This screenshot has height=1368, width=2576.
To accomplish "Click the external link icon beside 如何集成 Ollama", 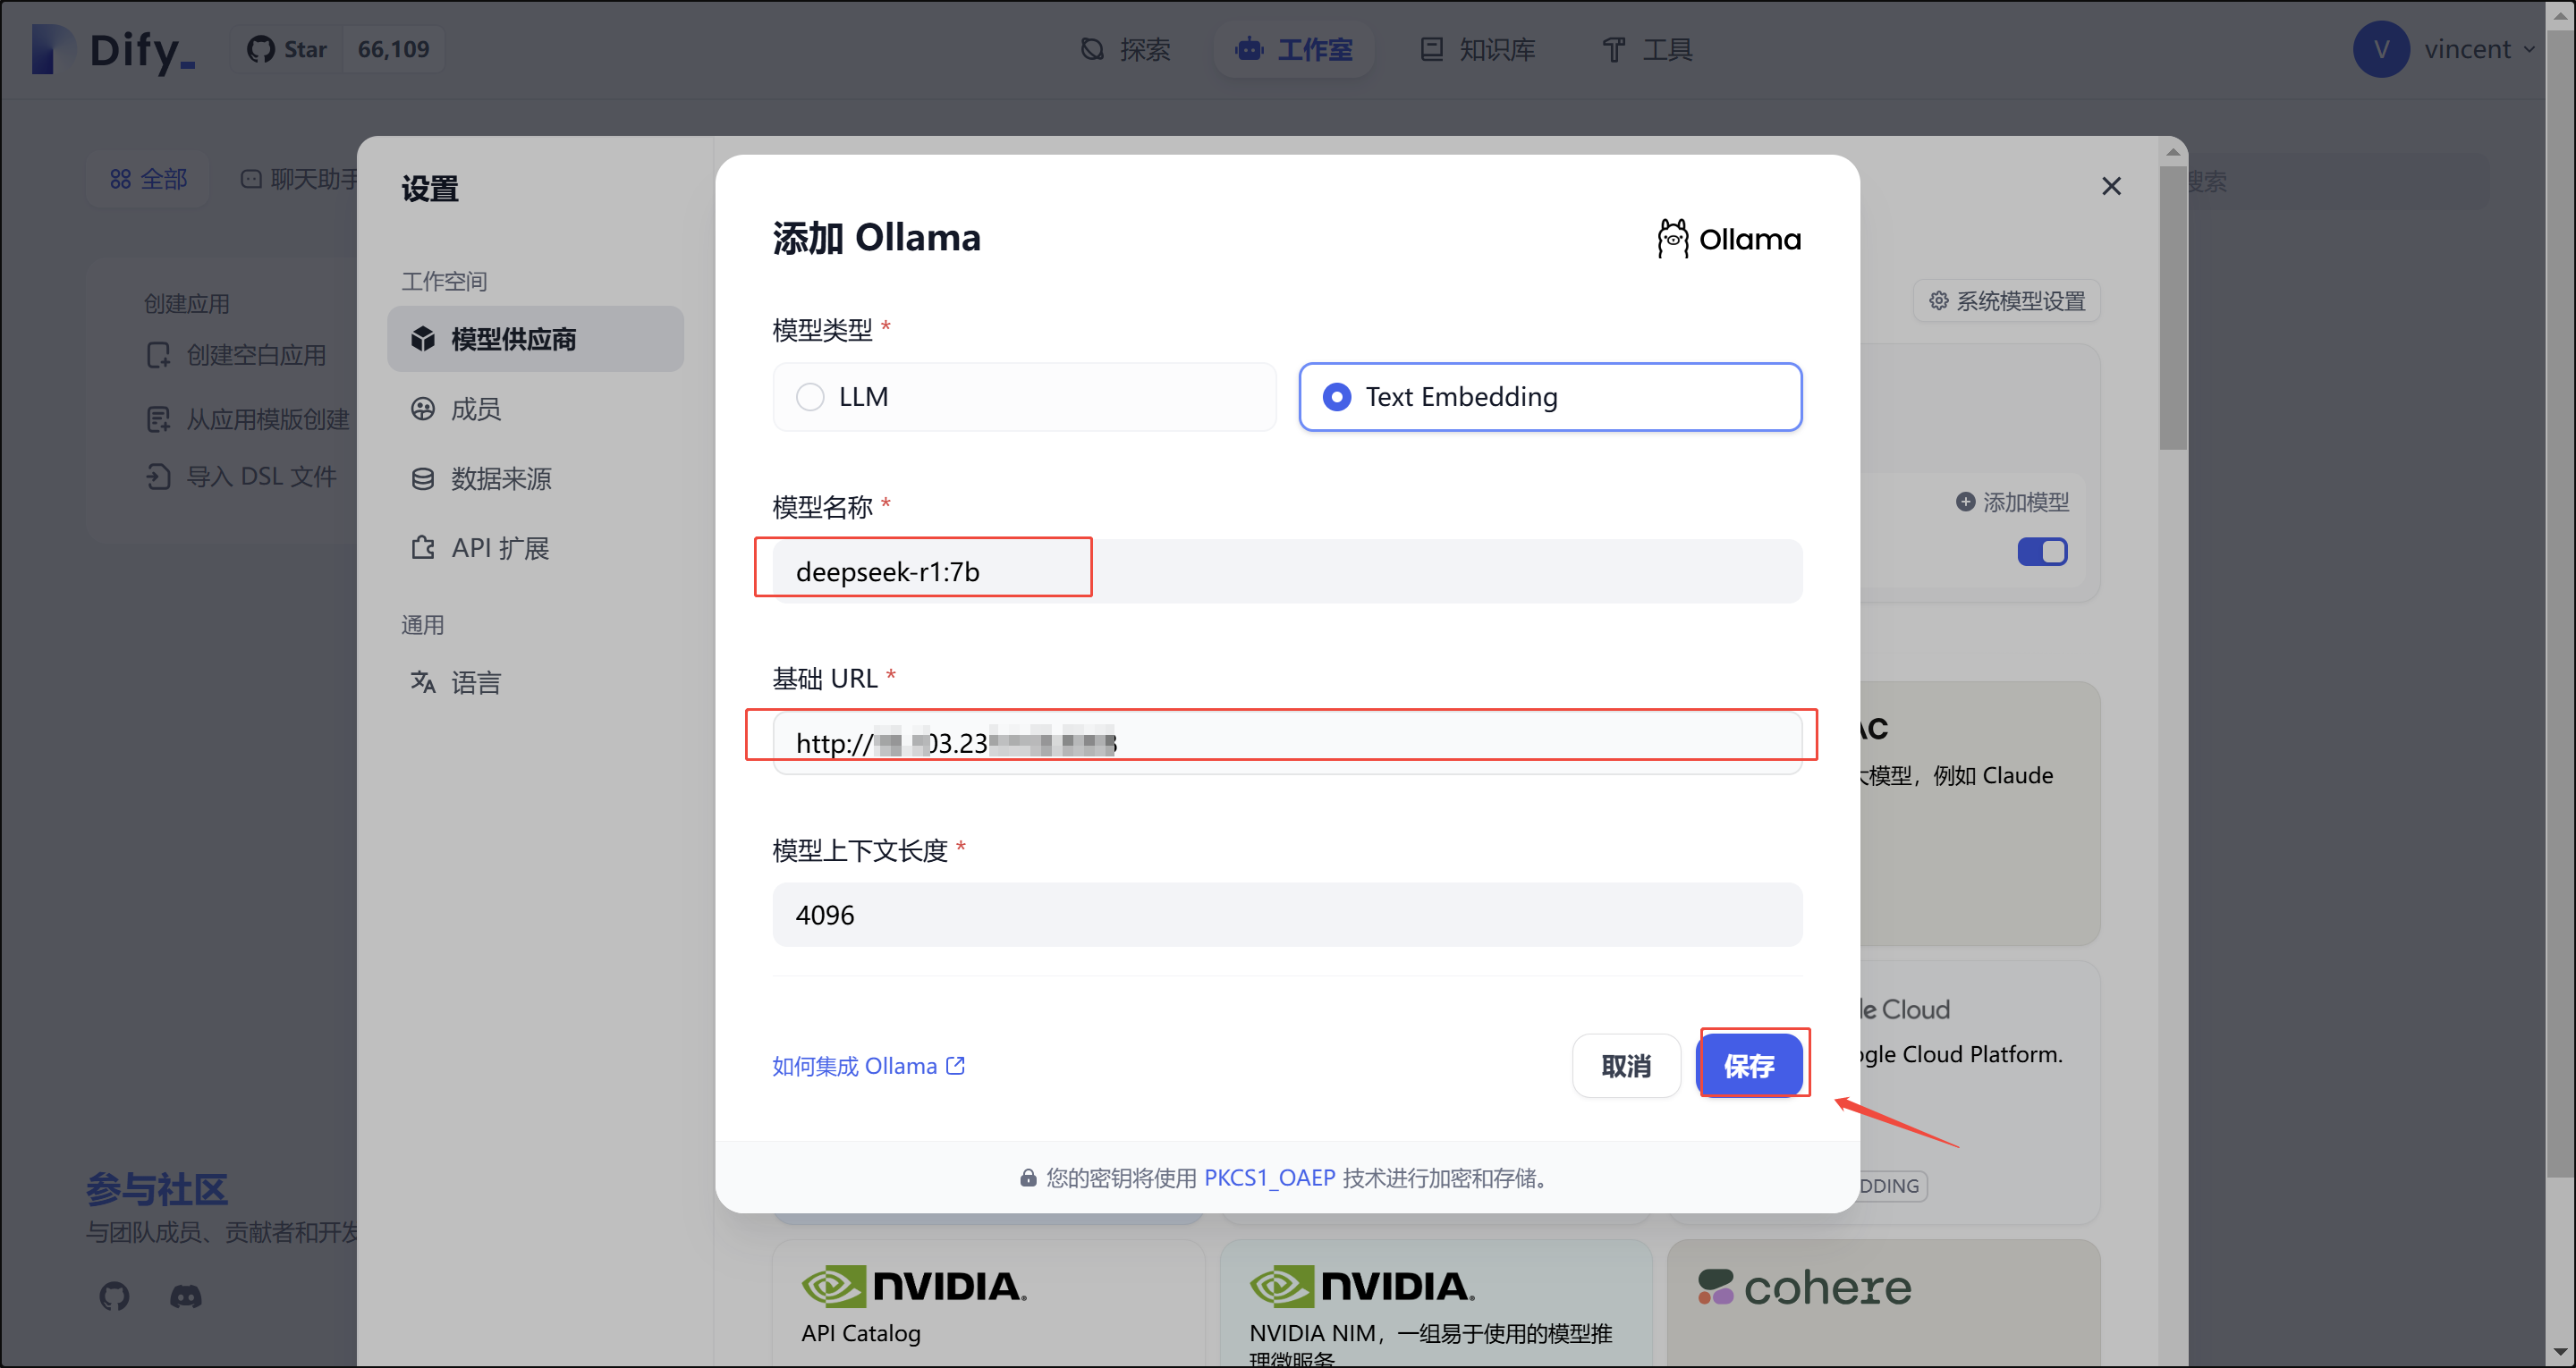I will [956, 1065].
